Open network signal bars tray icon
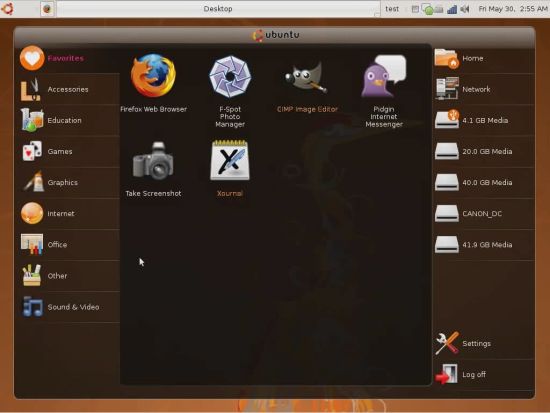550x413 pixels. click(452, 9)
